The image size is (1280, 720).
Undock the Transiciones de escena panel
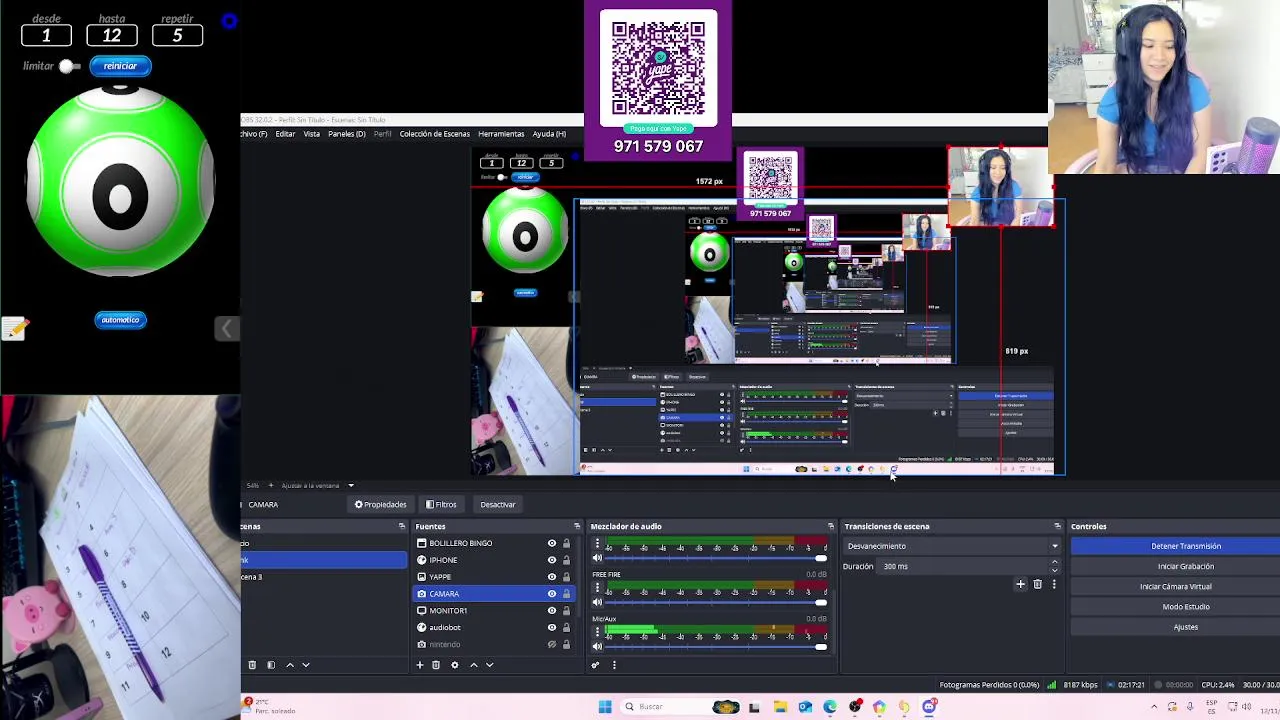click(x=1057, y=526)
